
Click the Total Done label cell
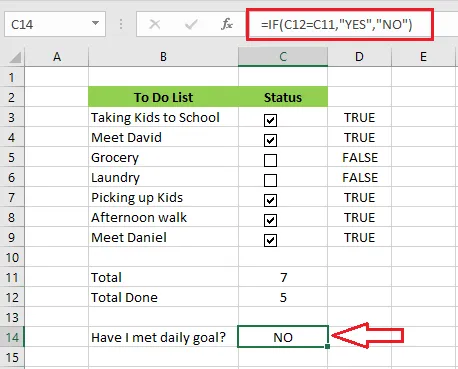point(163,297)
